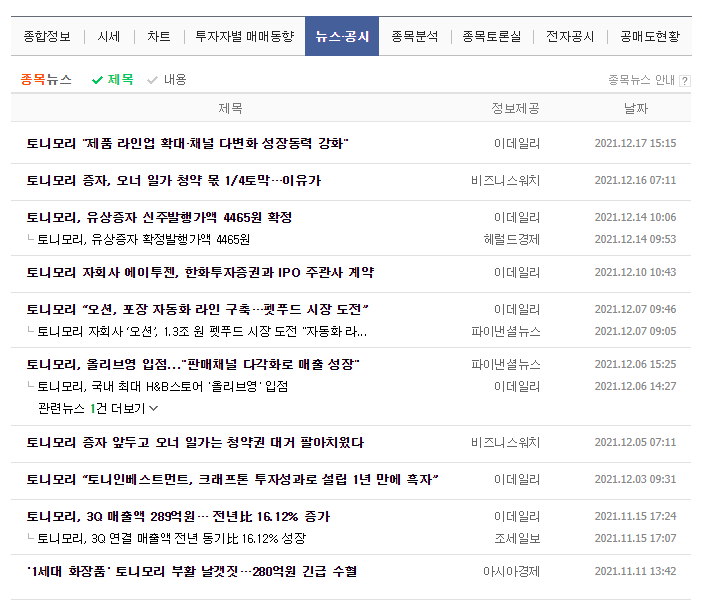Click source 헤럴드경제
This screenshot has height=609, width=702.
tap(512, 240)
